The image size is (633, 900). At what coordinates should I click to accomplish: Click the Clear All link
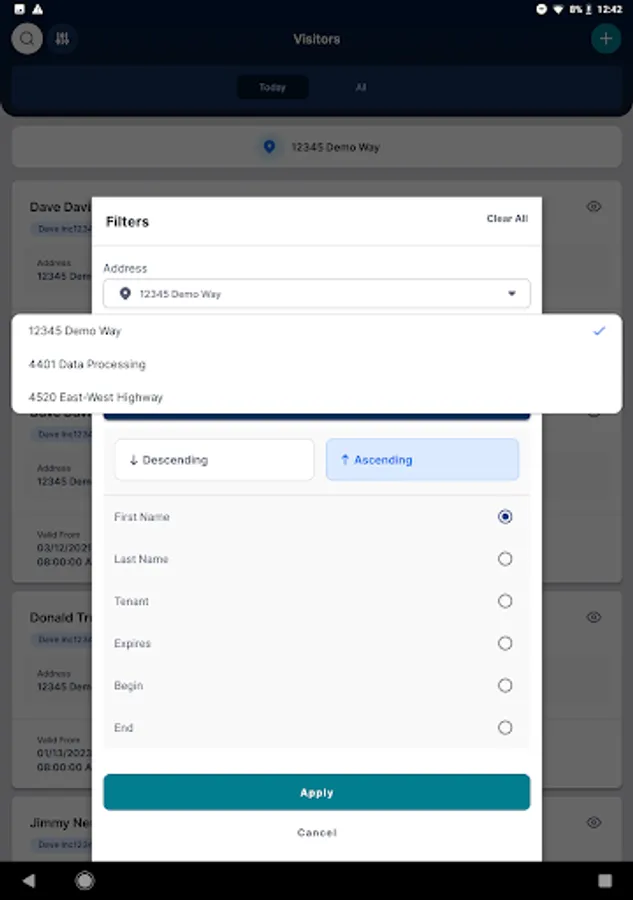coord(507,219)
